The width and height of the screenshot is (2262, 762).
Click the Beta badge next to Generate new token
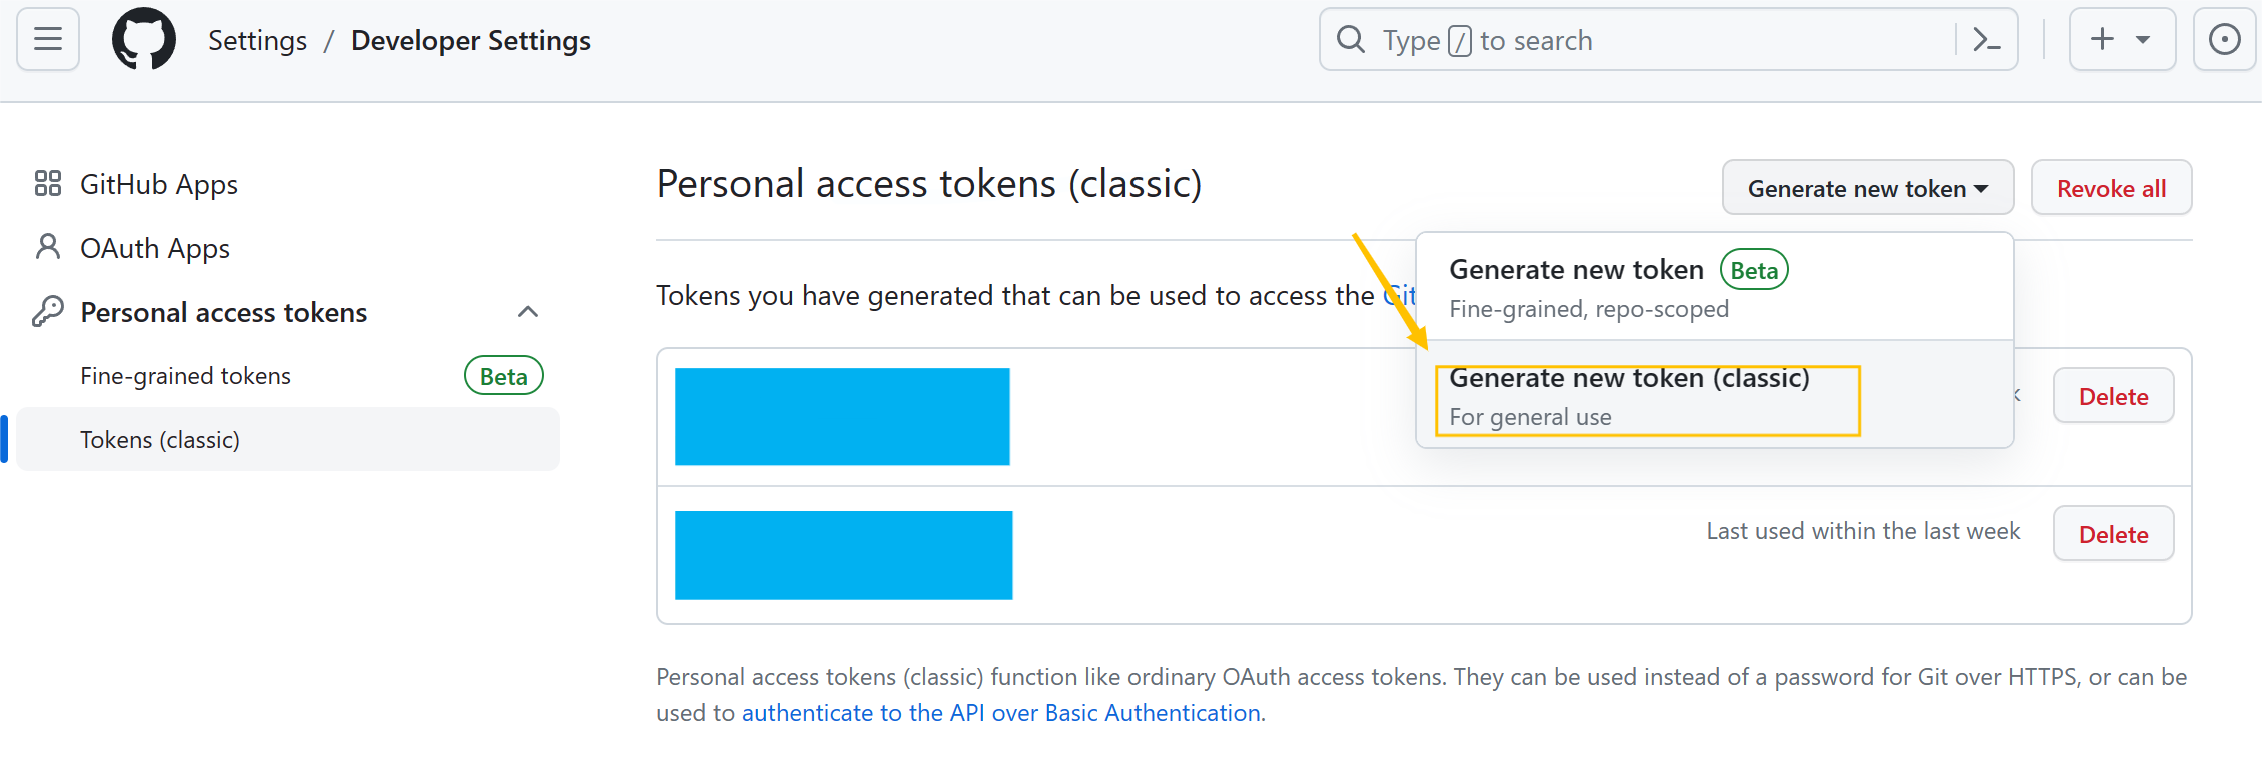tap(1754, 269)
